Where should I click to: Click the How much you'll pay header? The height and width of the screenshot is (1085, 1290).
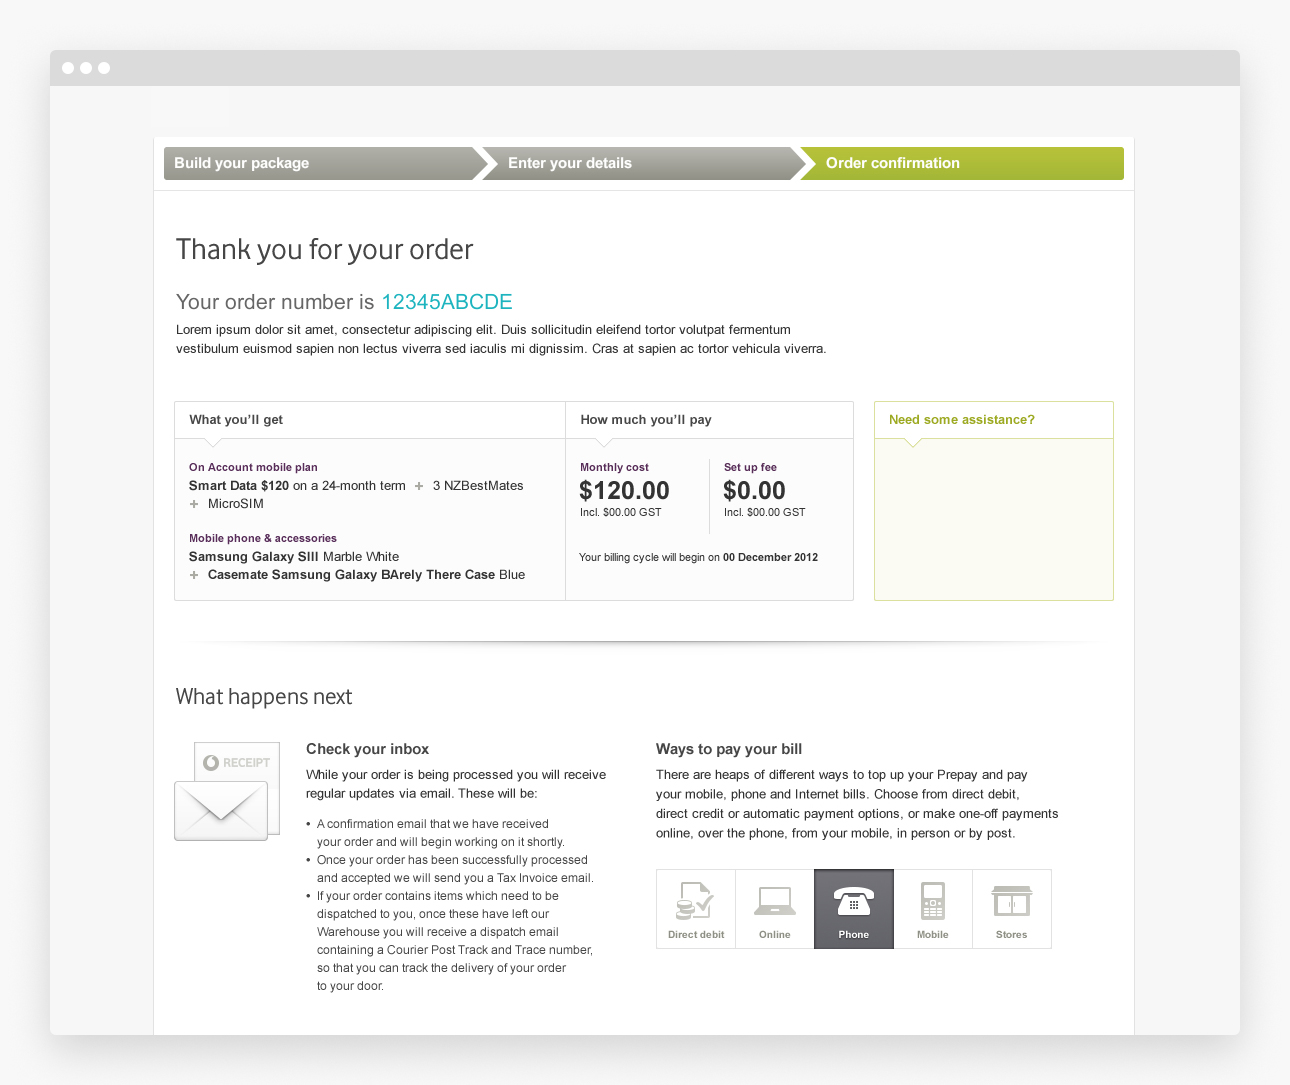click(x=646, y=420)
